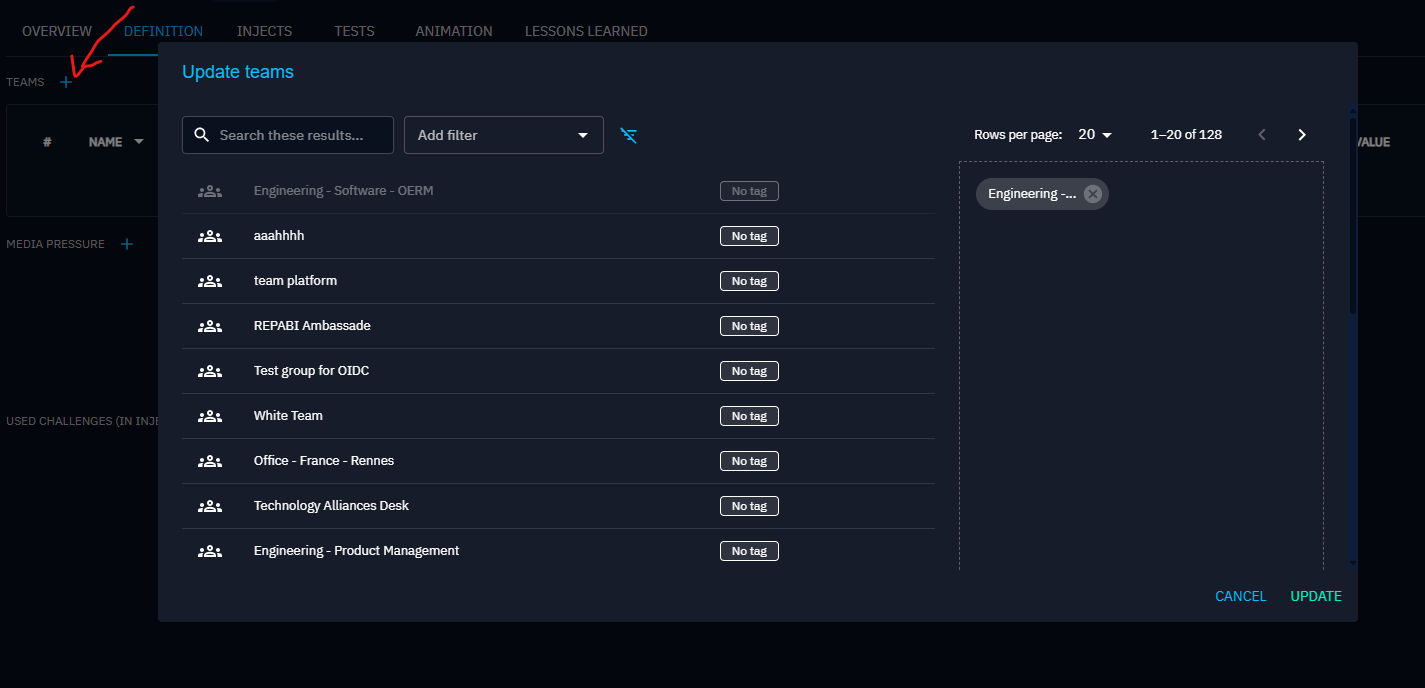Expand the Rows per page selector
Screen dimensions: 1425x688
point(1095,135)
